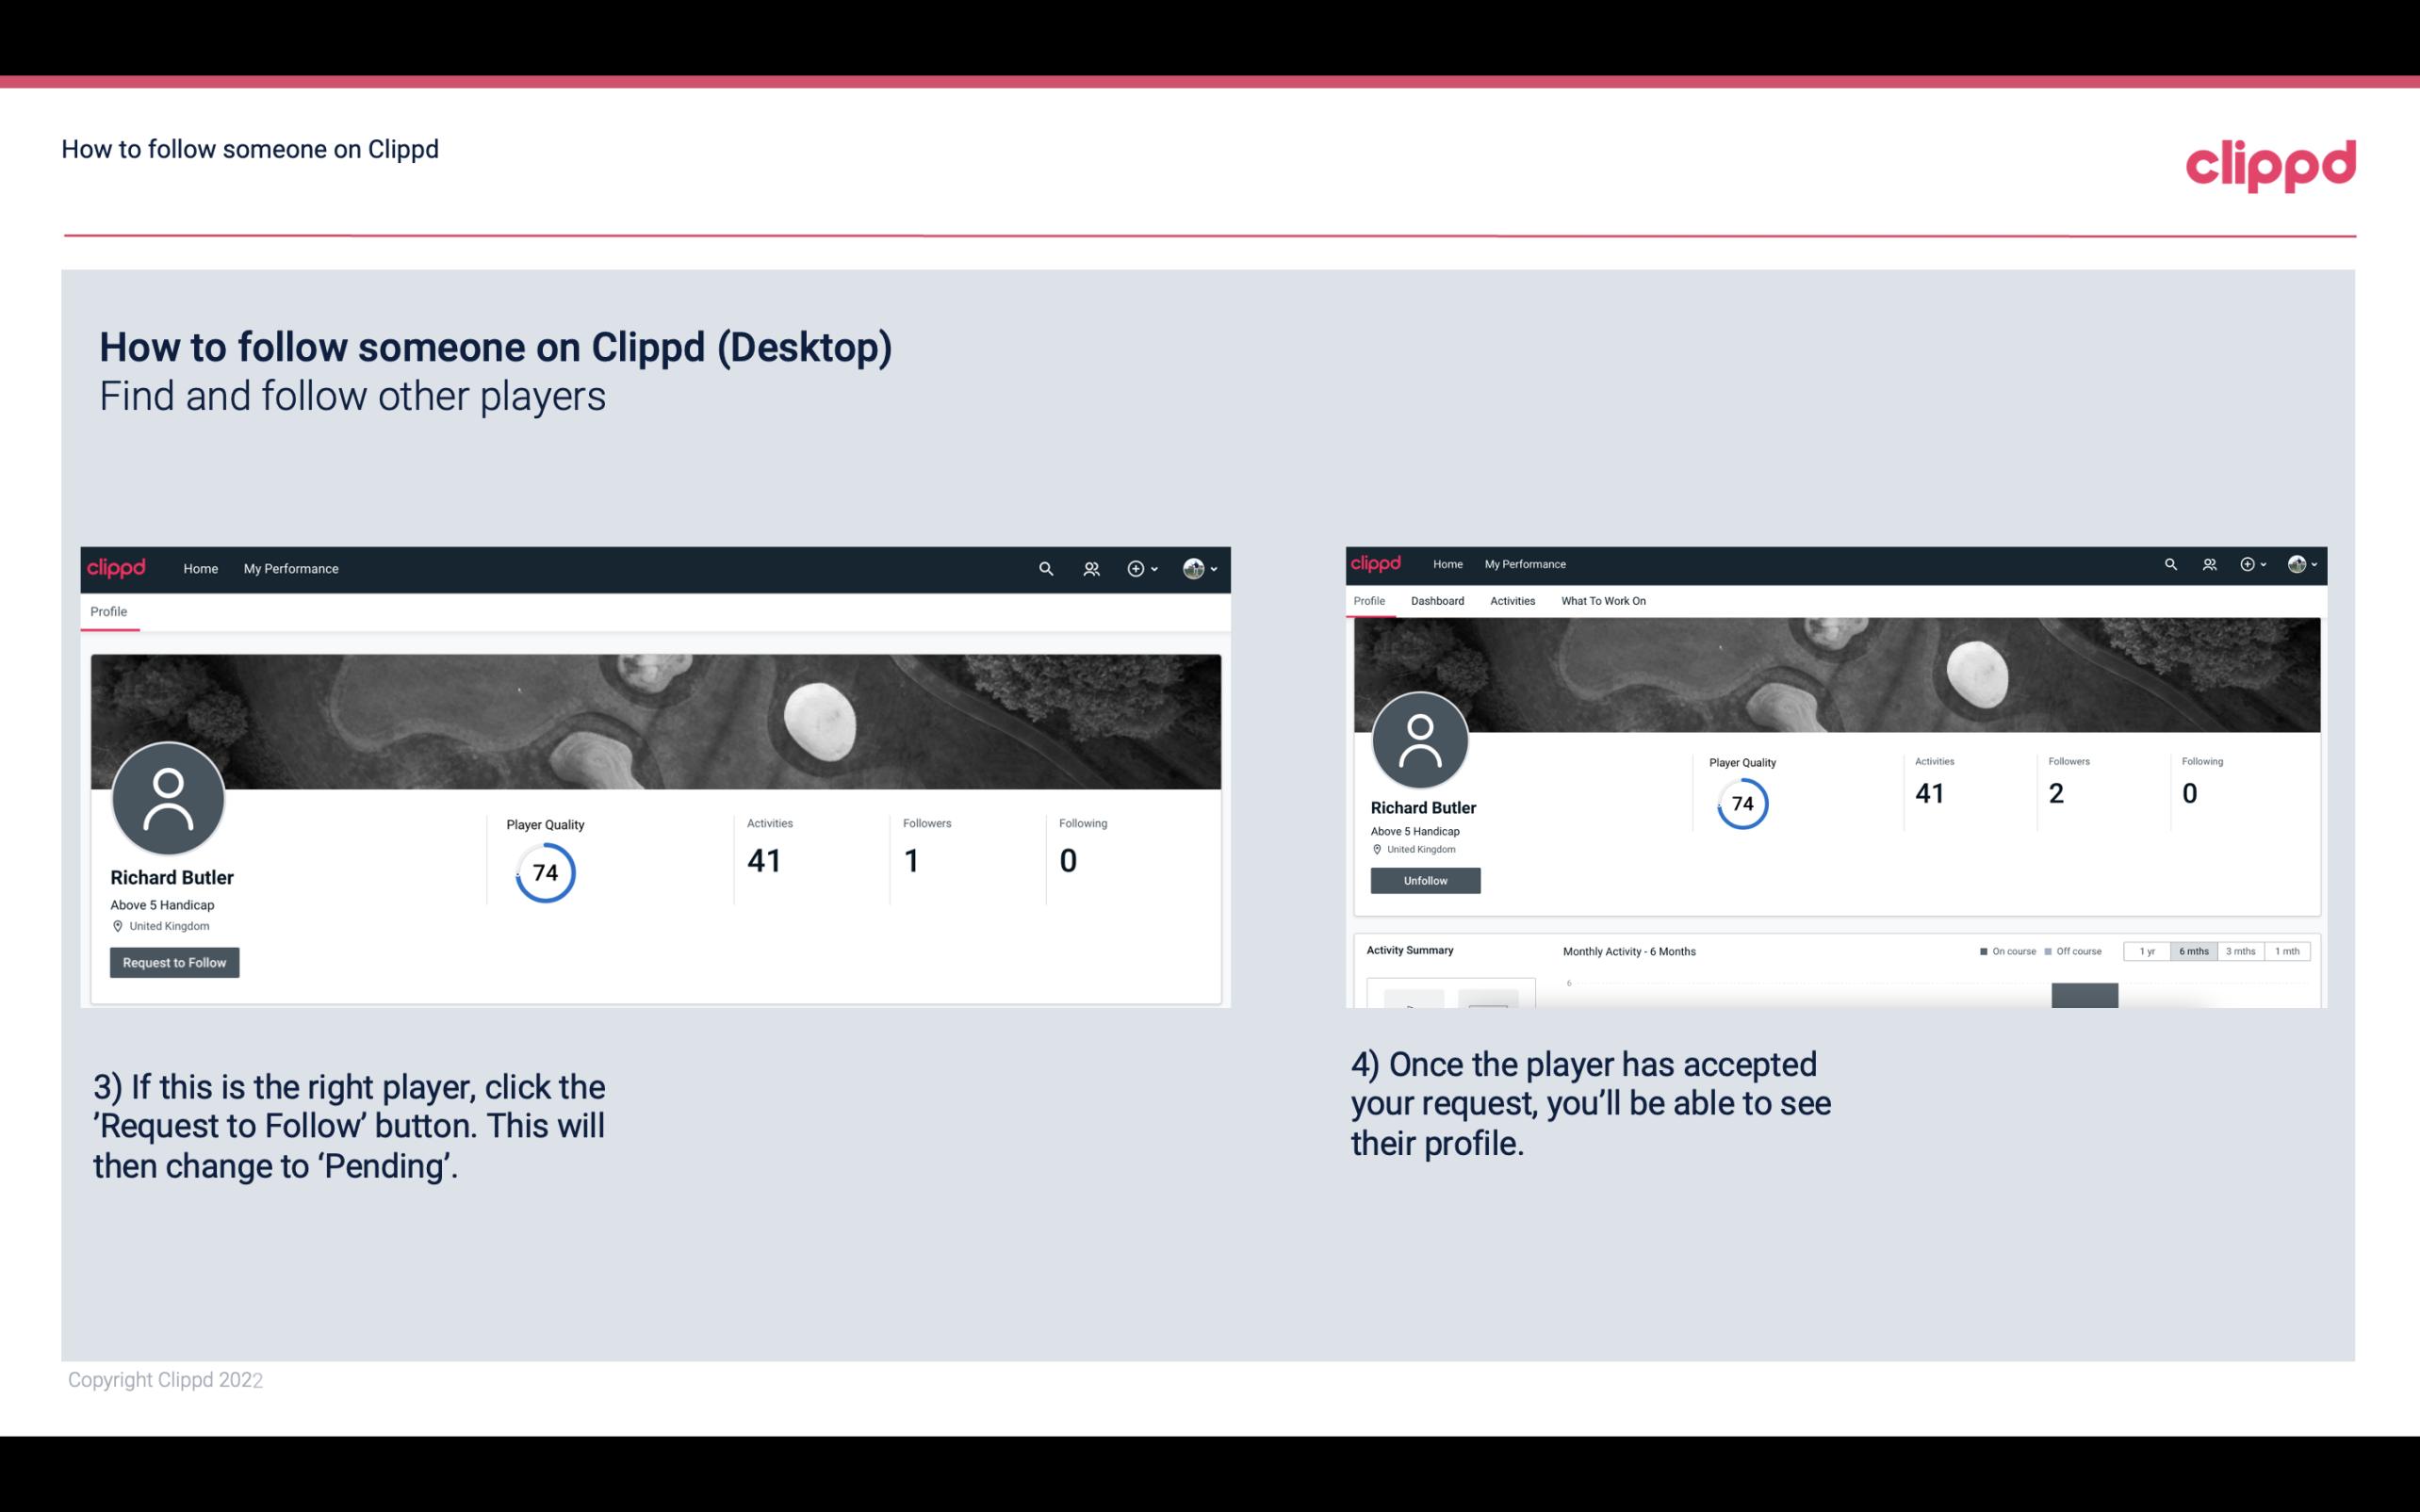Click the 'Request to Follow' button

pyautogui.click(x=174, y=962)
